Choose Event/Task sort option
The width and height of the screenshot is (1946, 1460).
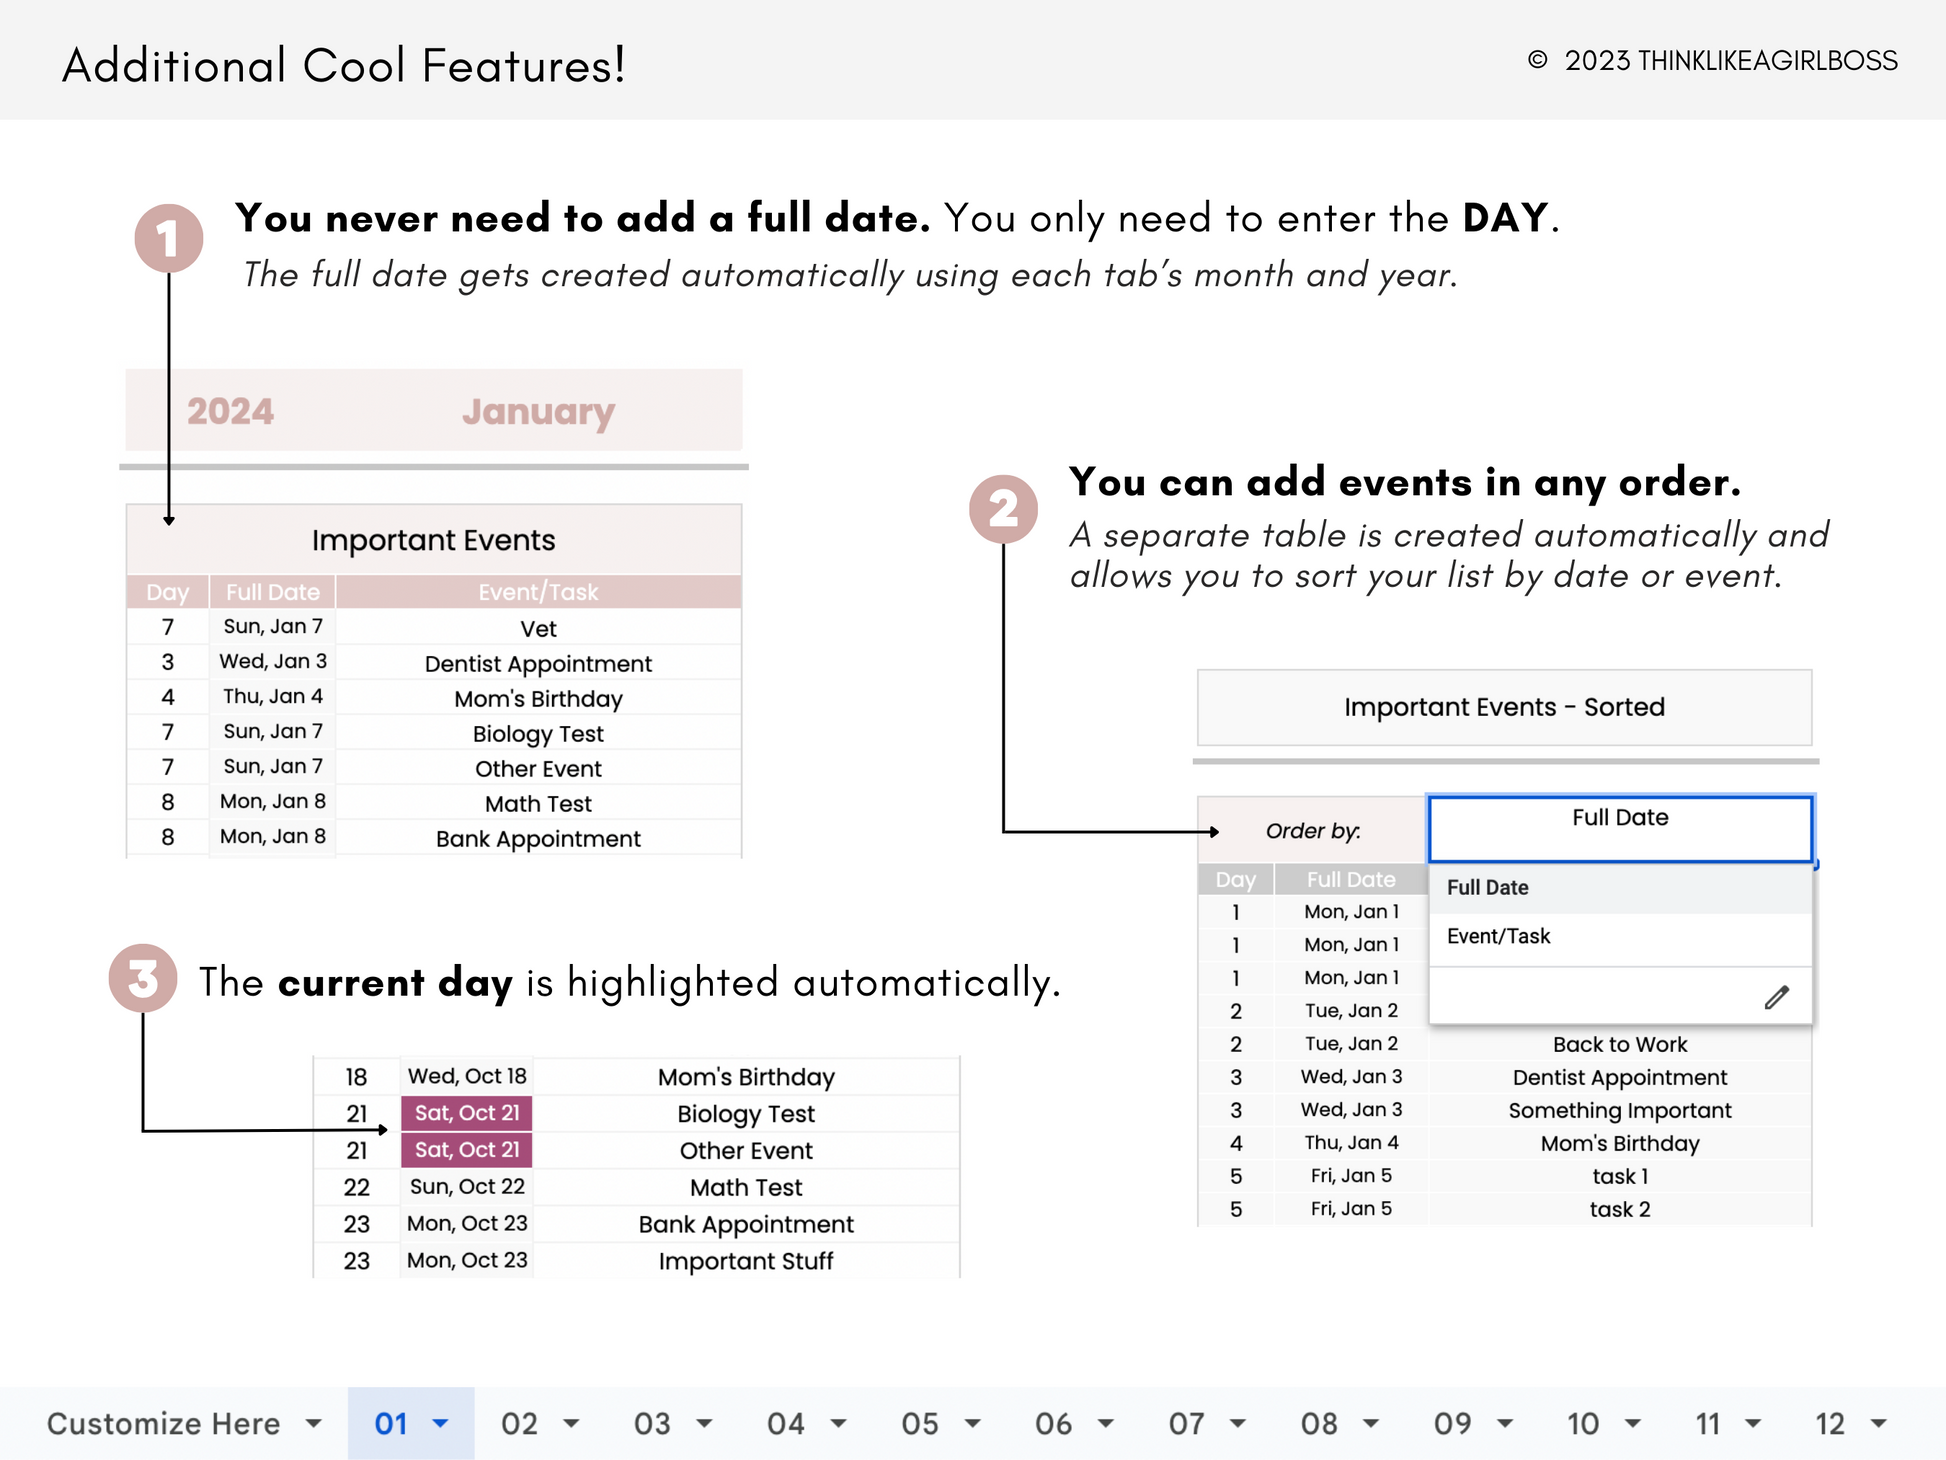[x=1498, y=936]
